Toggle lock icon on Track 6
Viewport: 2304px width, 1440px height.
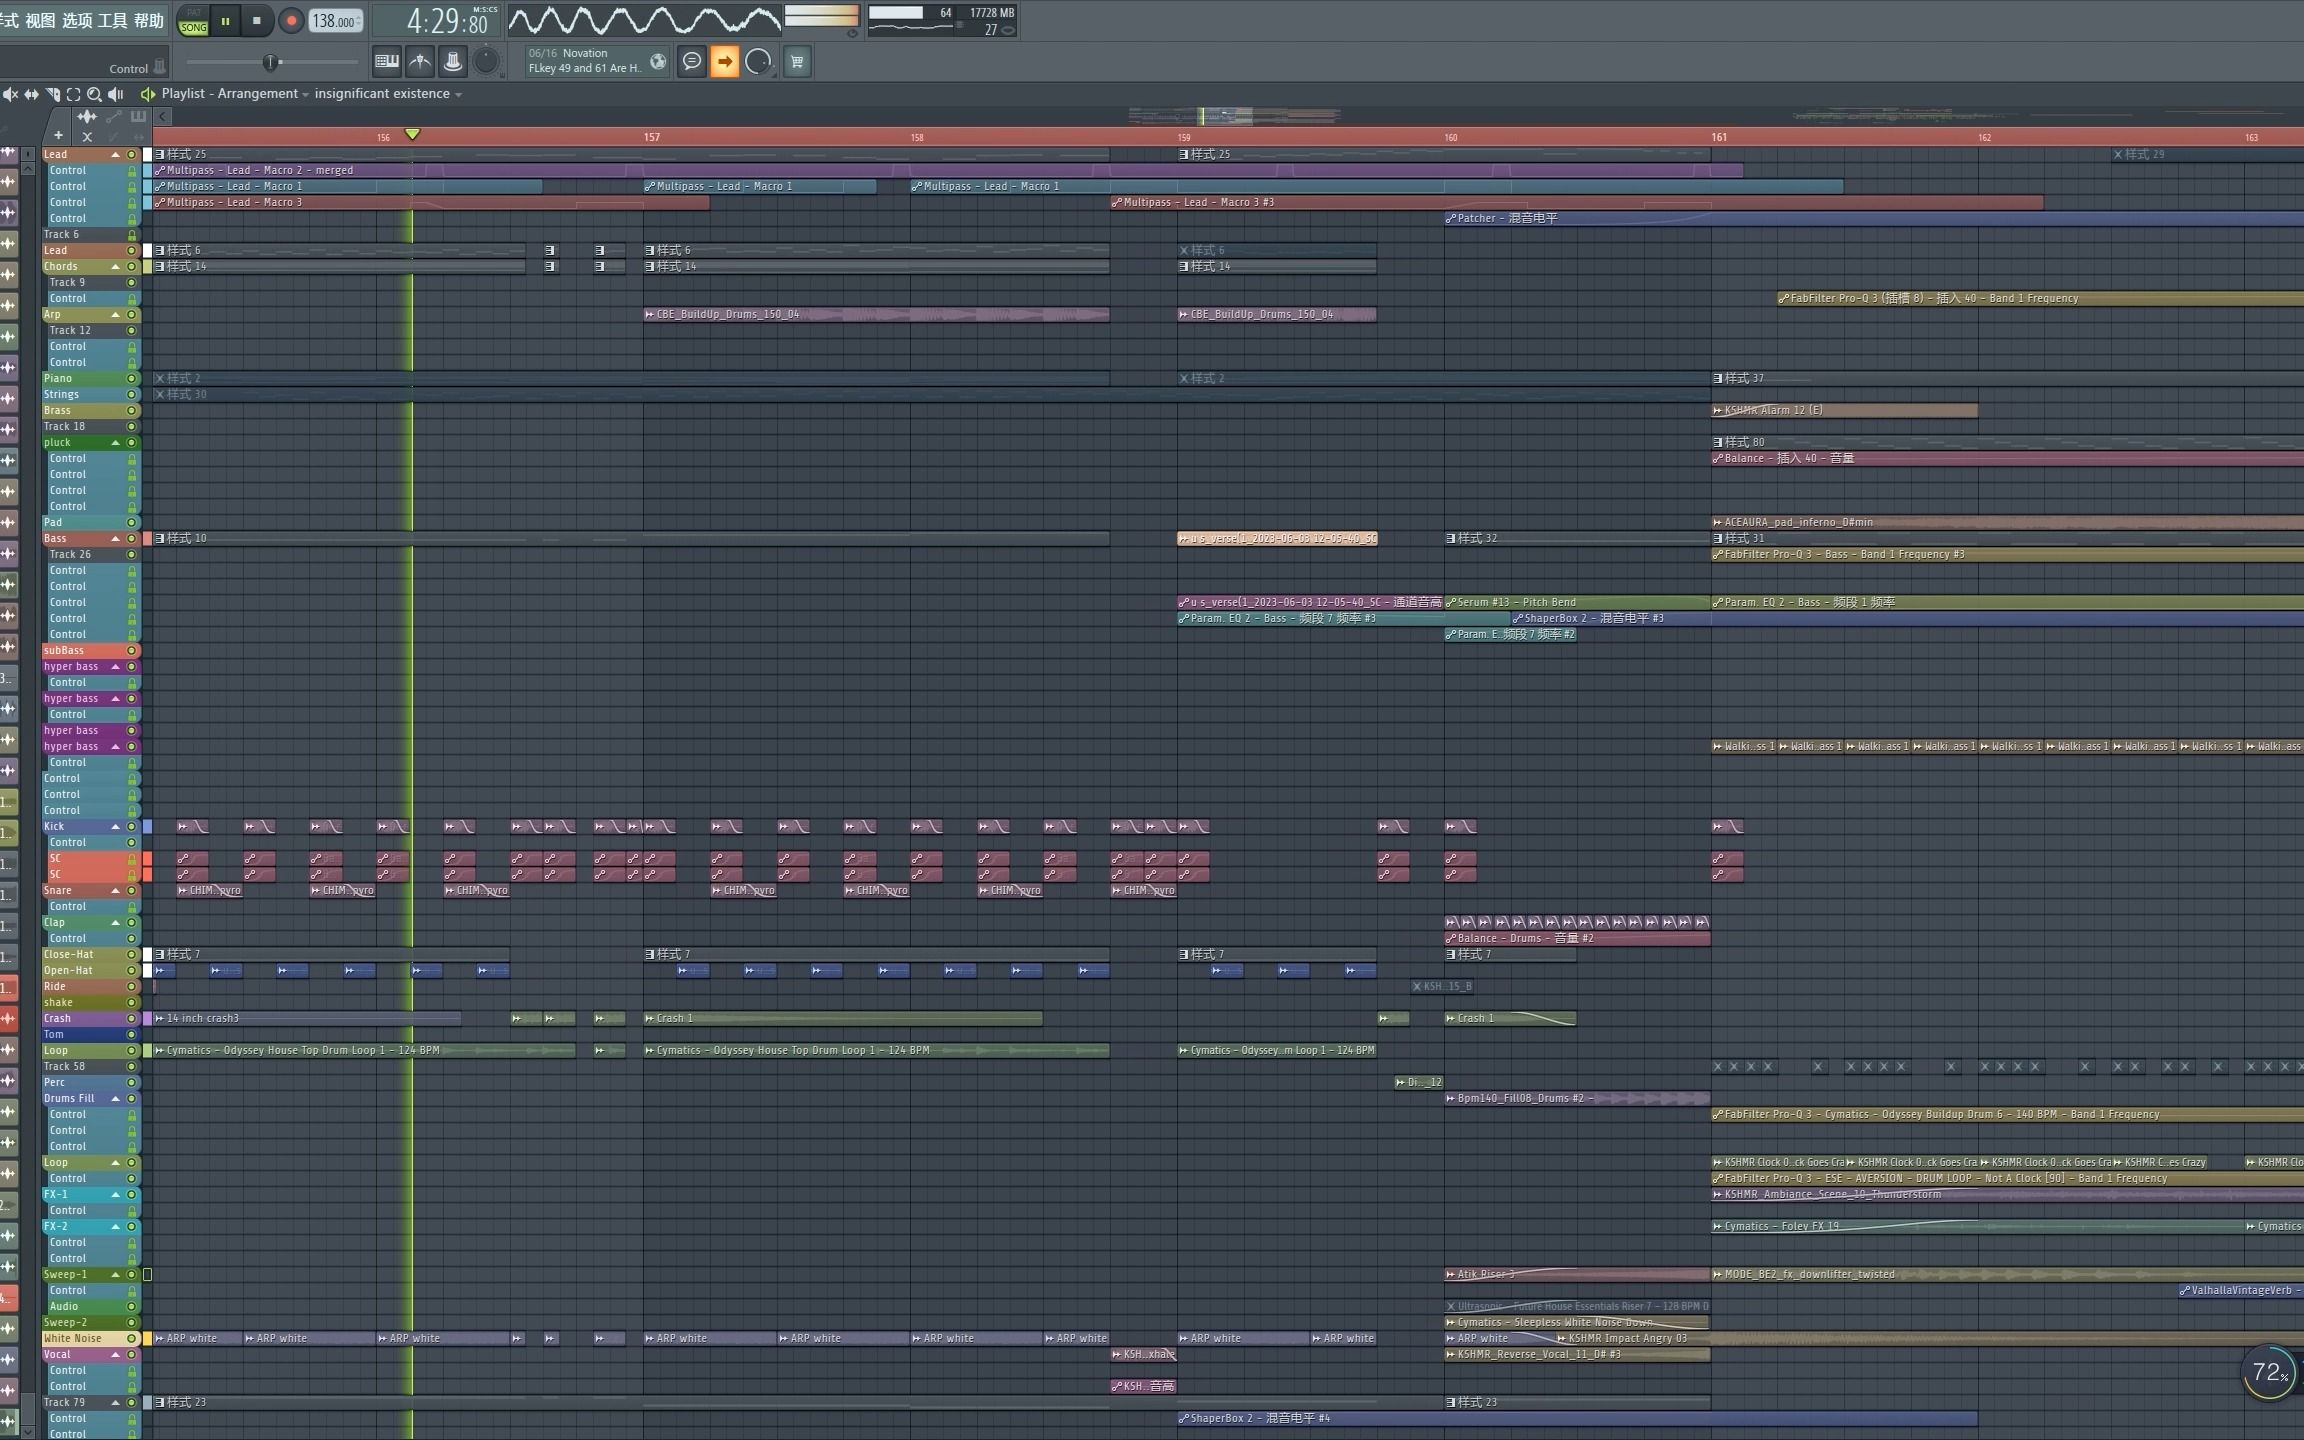[x=131, y=235]
